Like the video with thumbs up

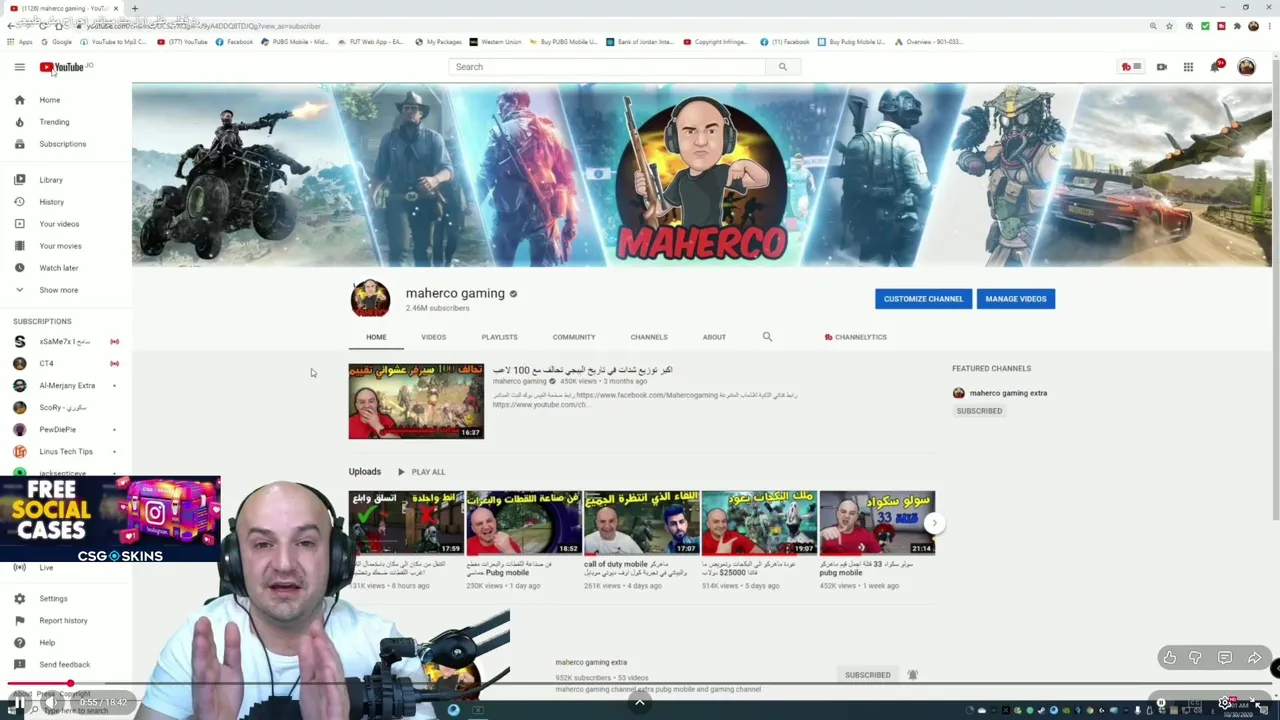pos(1169,657)
